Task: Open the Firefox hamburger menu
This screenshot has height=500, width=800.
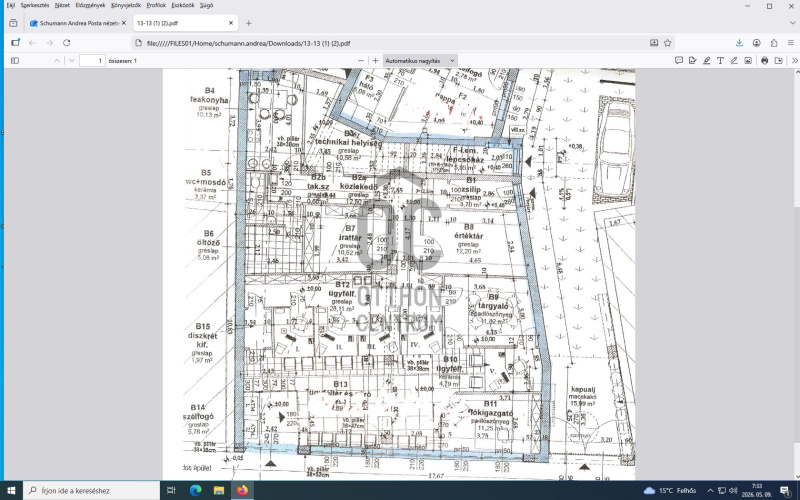Action: (x=791, y=43)
